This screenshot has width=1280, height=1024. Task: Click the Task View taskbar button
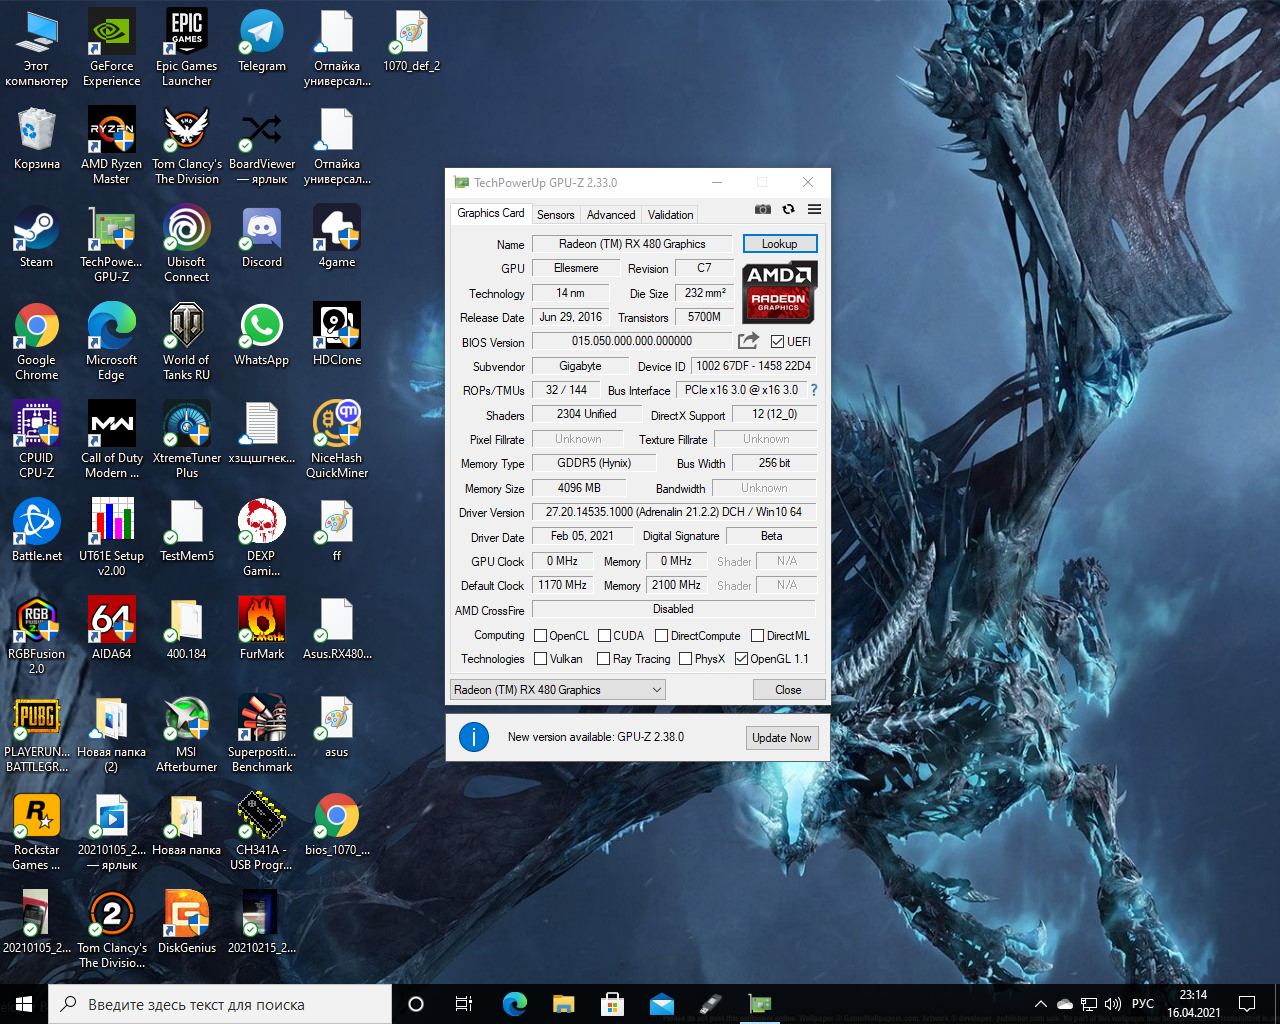point(464,1004)
